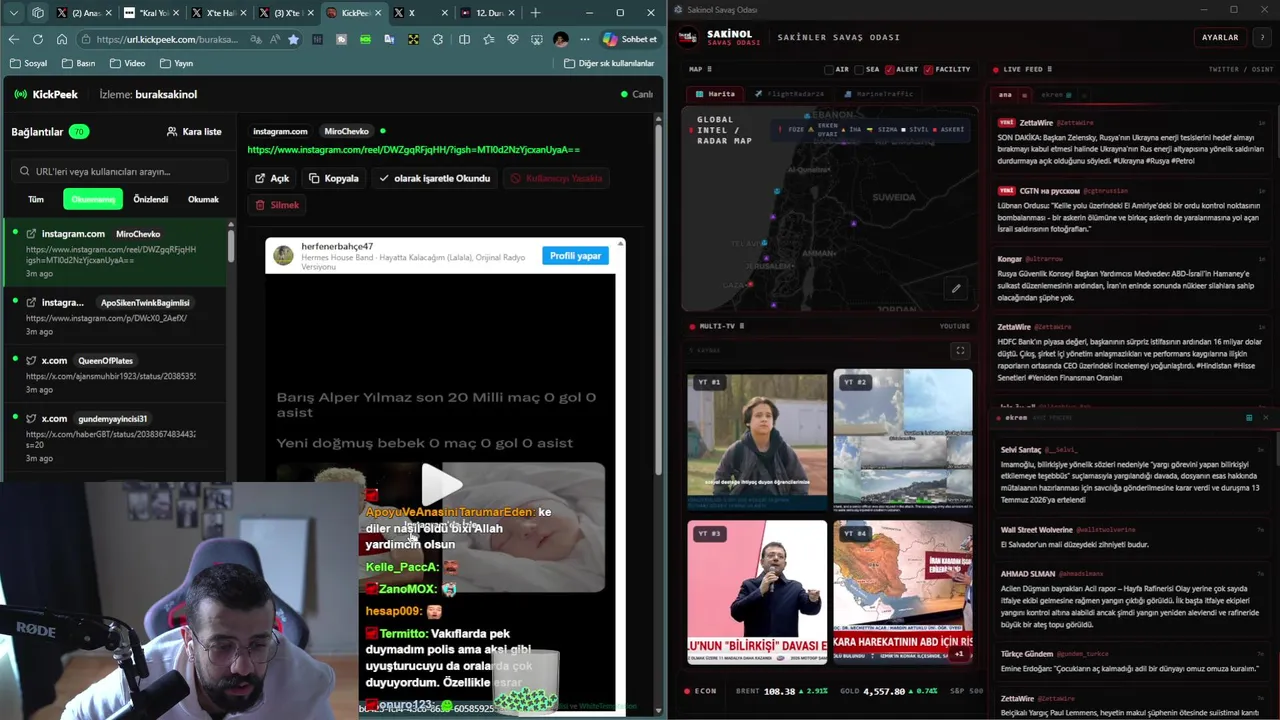The height and width of the screenshot is (720, 1280).
Task: Close the KickPeek browser tab
Action: click(x=378, y=13)
